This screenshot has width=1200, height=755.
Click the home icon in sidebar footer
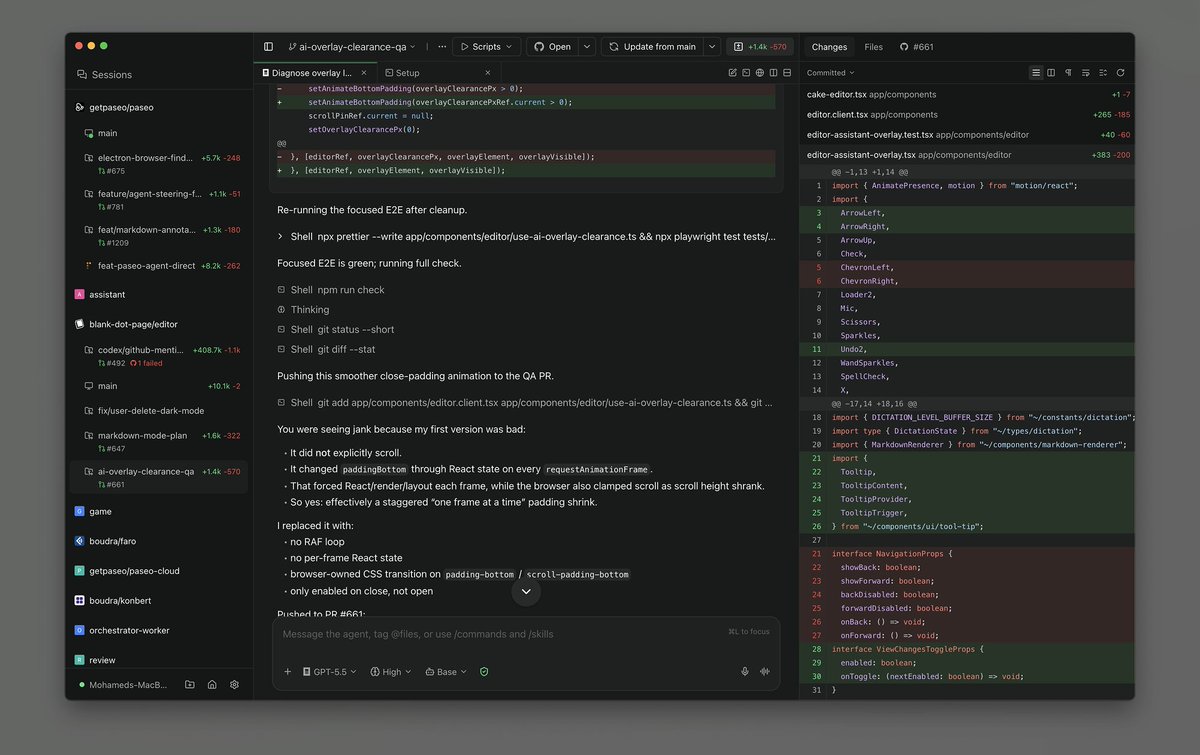click(212, 685)
